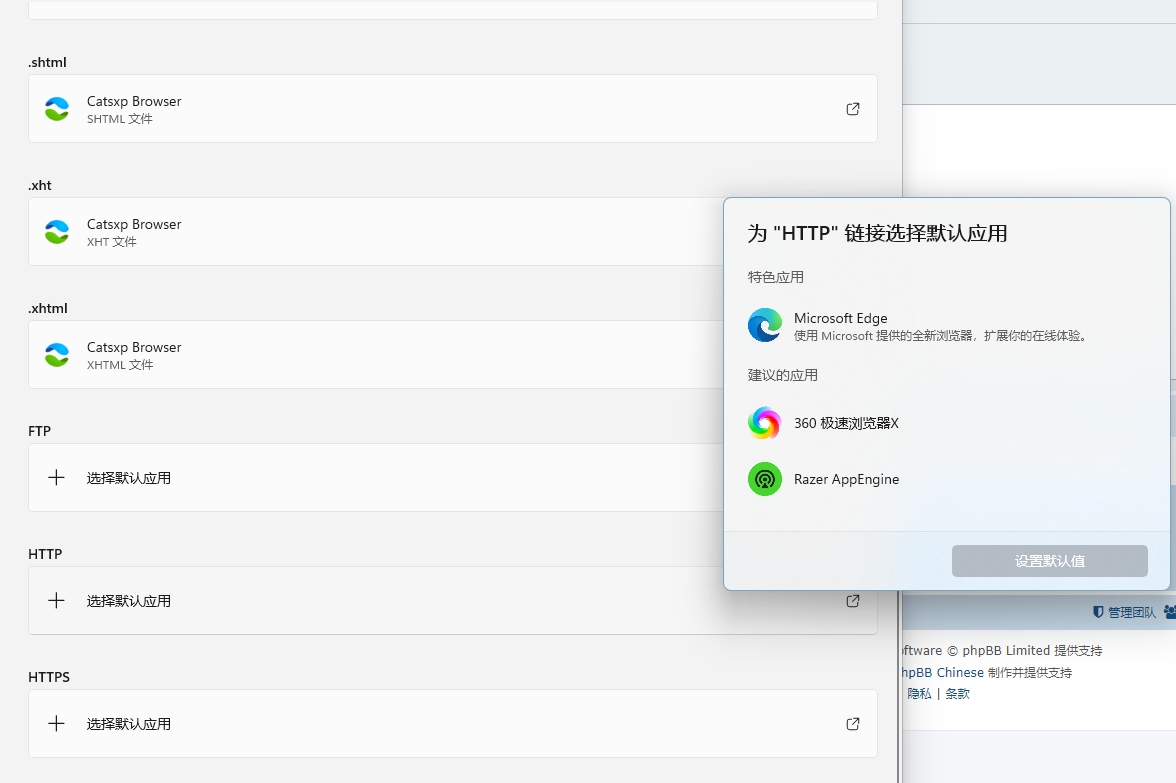Open 条款 link in footer
This screenshot has height=783, width=1176.
click(x=957, y=694)
